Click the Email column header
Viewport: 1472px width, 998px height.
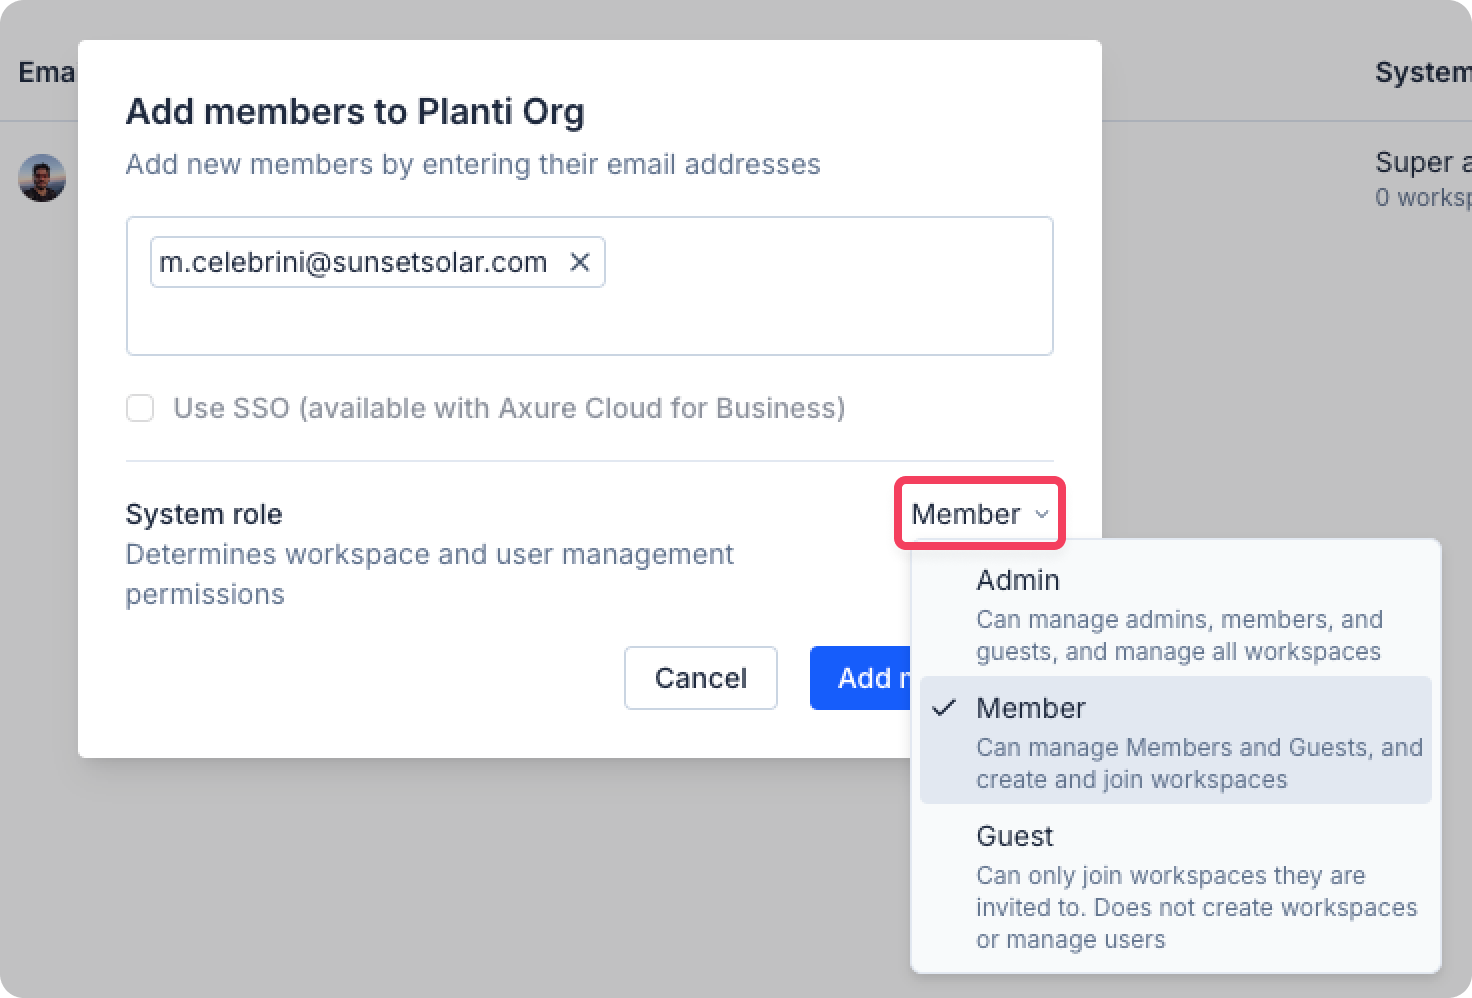(x=46, y=72)
